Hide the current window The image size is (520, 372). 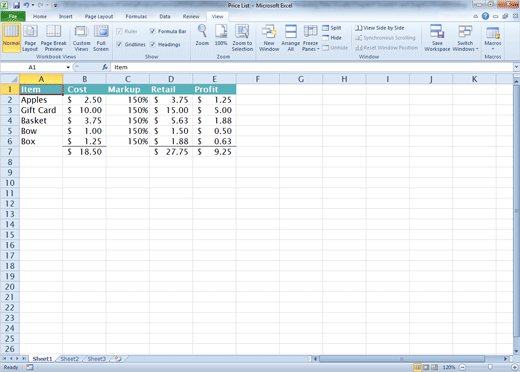(x=332, y=38)
